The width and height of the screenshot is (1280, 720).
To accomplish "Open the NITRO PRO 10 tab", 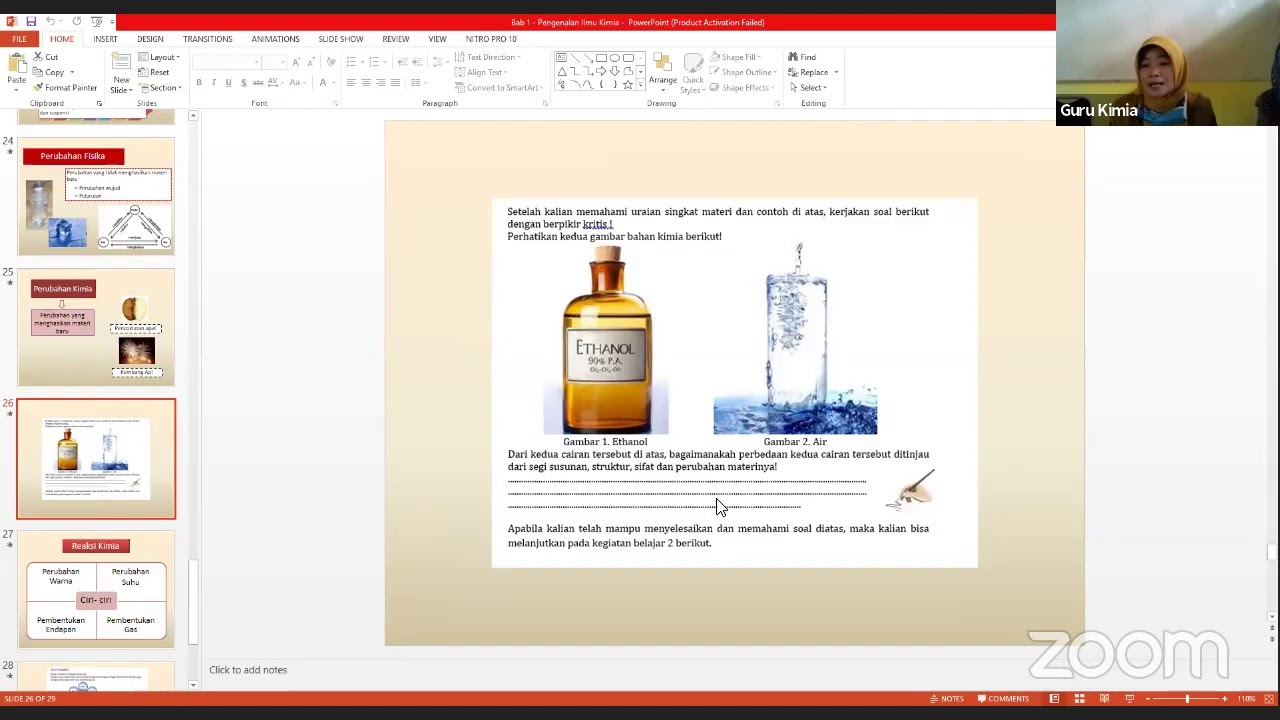I will [x=491, y=39].
